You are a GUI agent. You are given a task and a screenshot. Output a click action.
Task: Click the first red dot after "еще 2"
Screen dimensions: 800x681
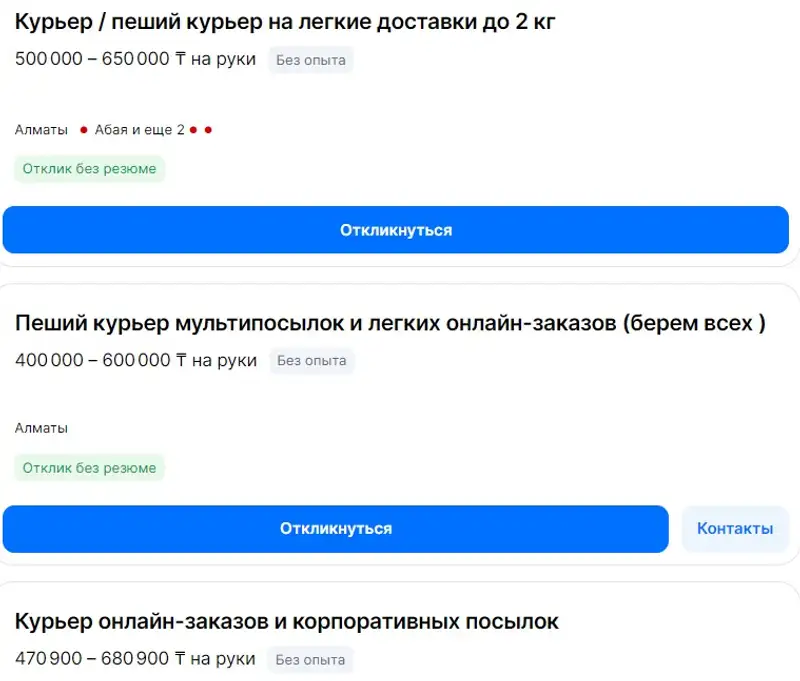(x=194, y=130)
